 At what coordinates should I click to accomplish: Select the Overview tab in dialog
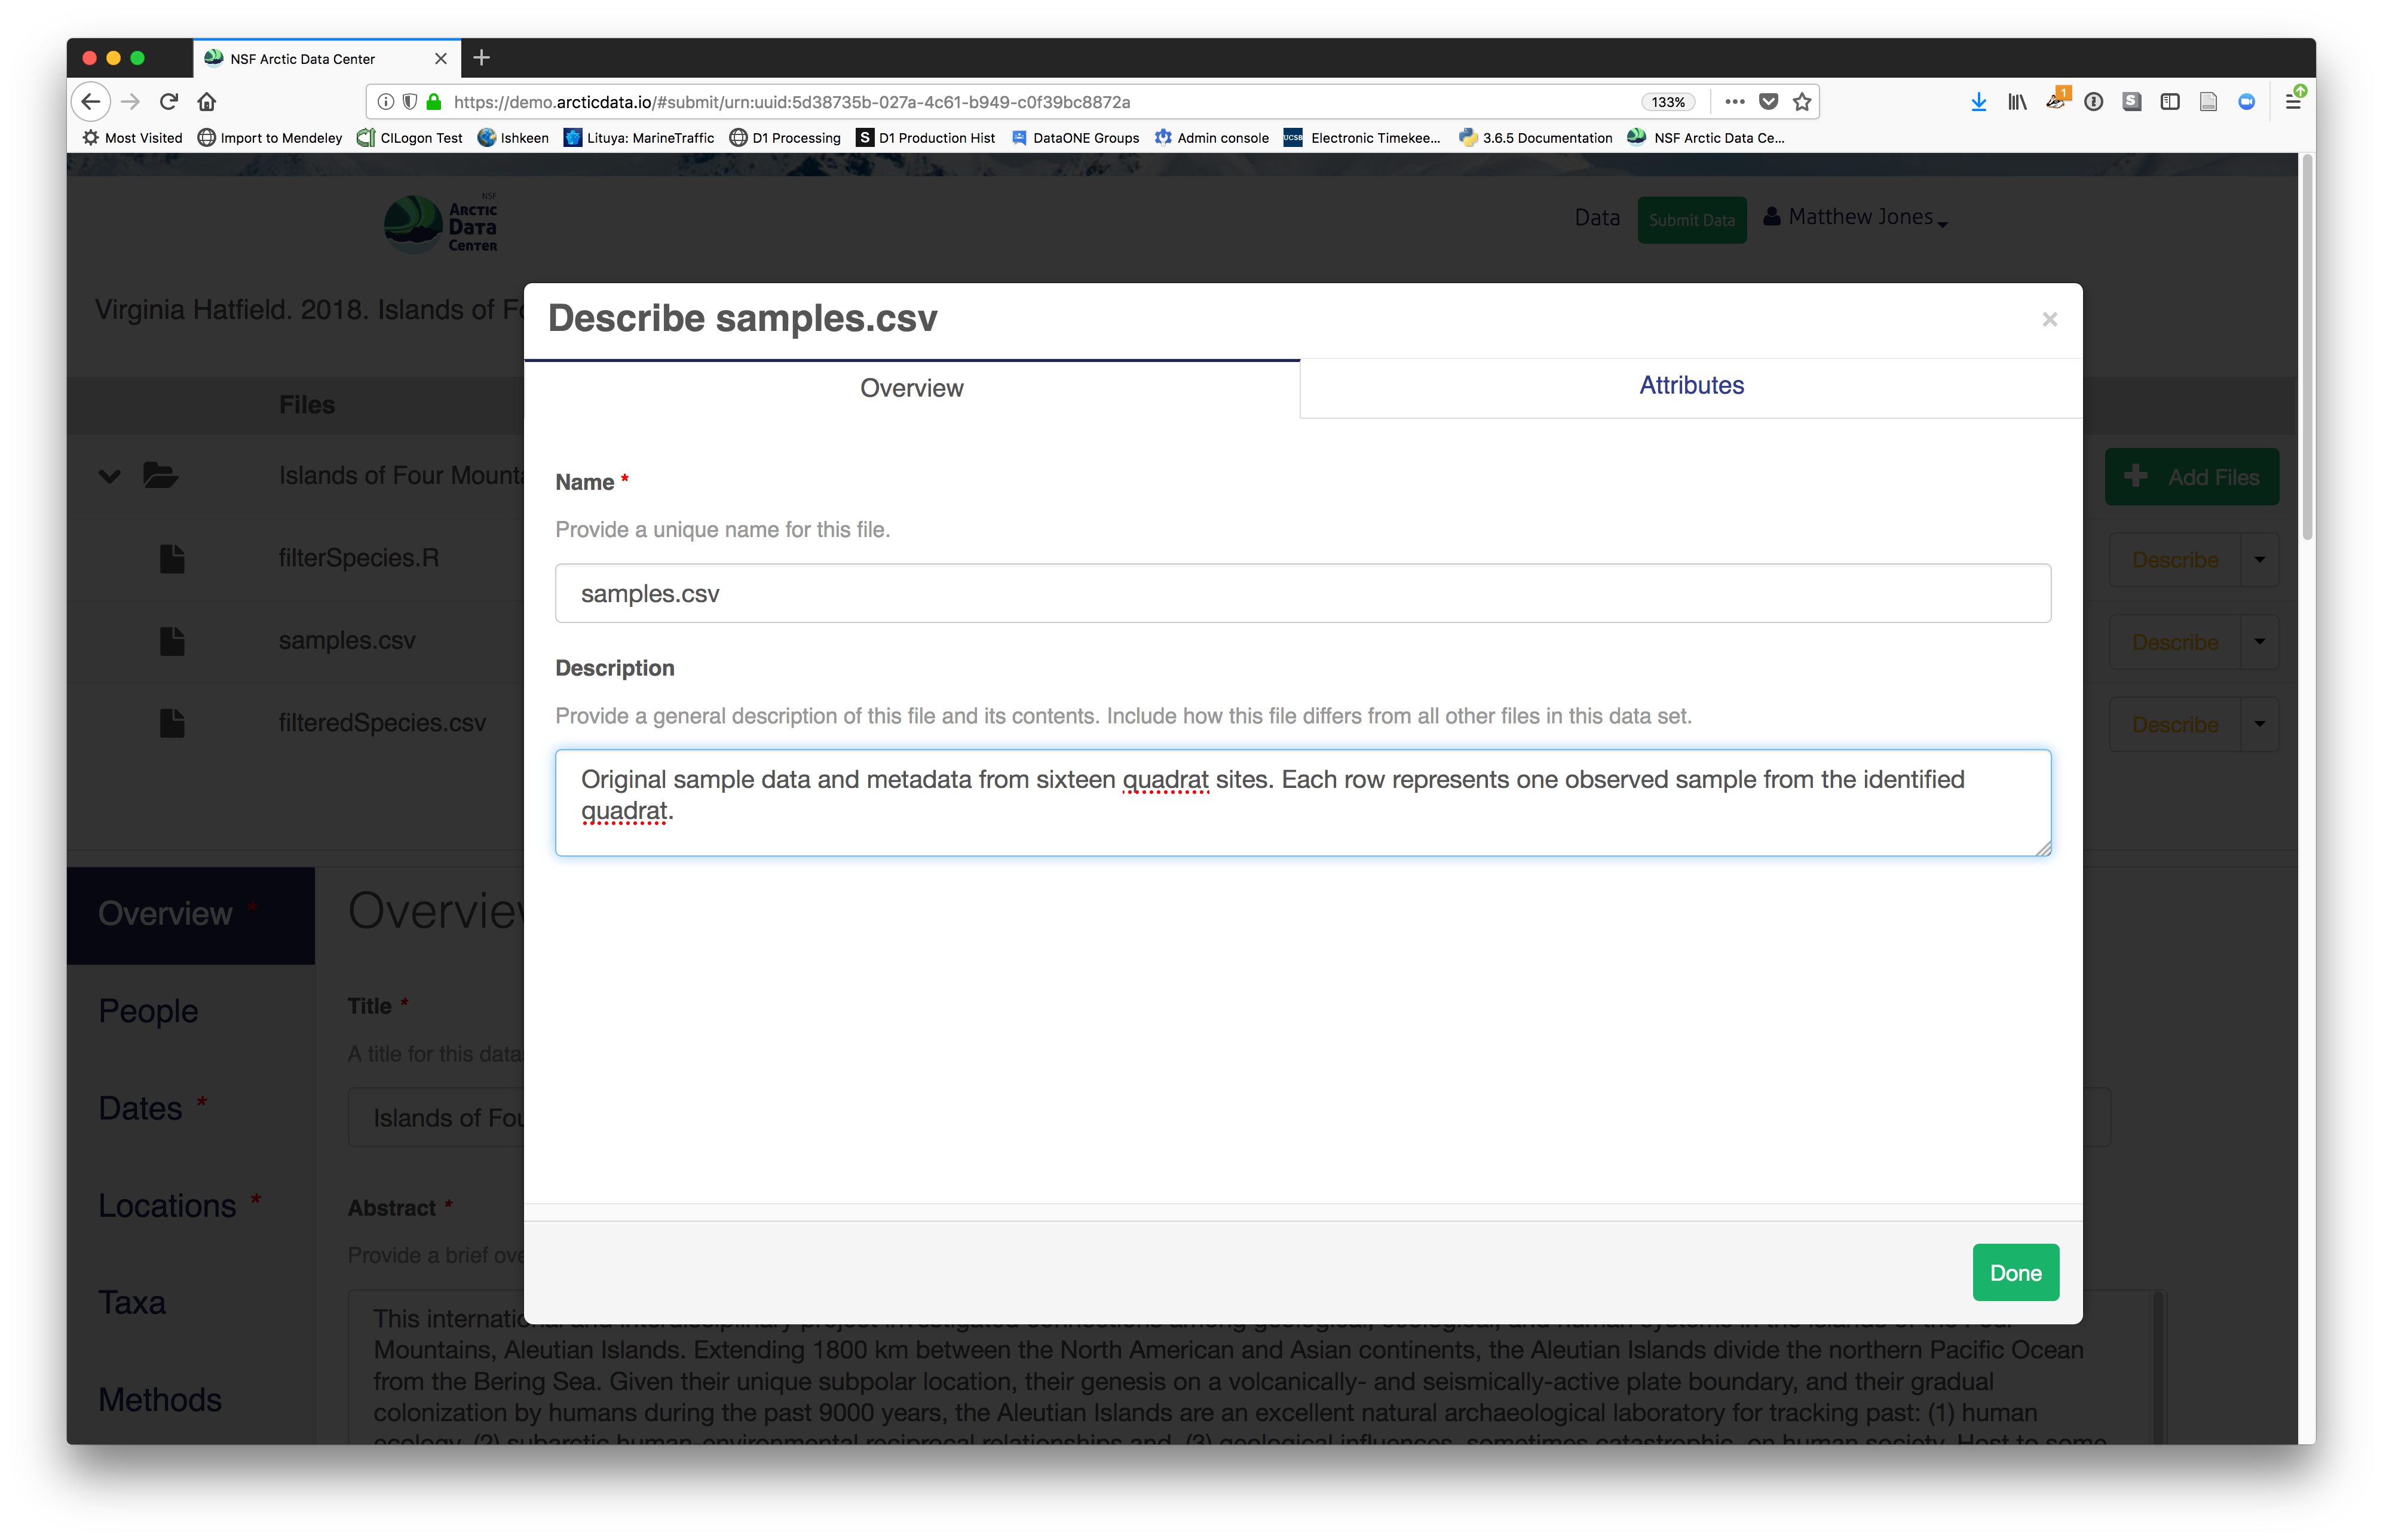click(x=911, y=388)
